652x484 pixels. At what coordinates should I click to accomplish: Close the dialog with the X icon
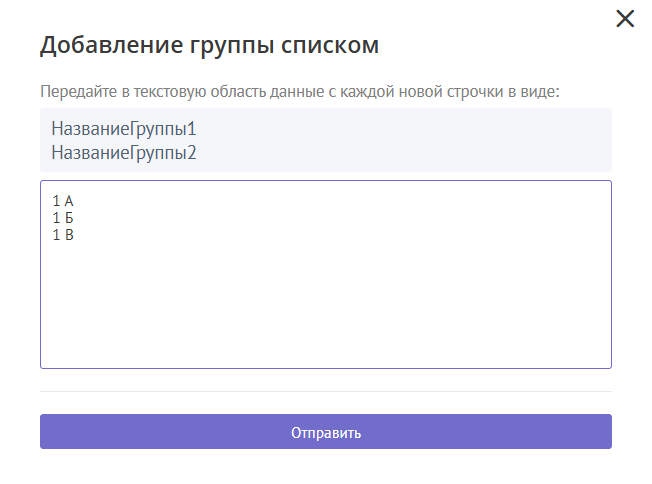click(625, 19)
